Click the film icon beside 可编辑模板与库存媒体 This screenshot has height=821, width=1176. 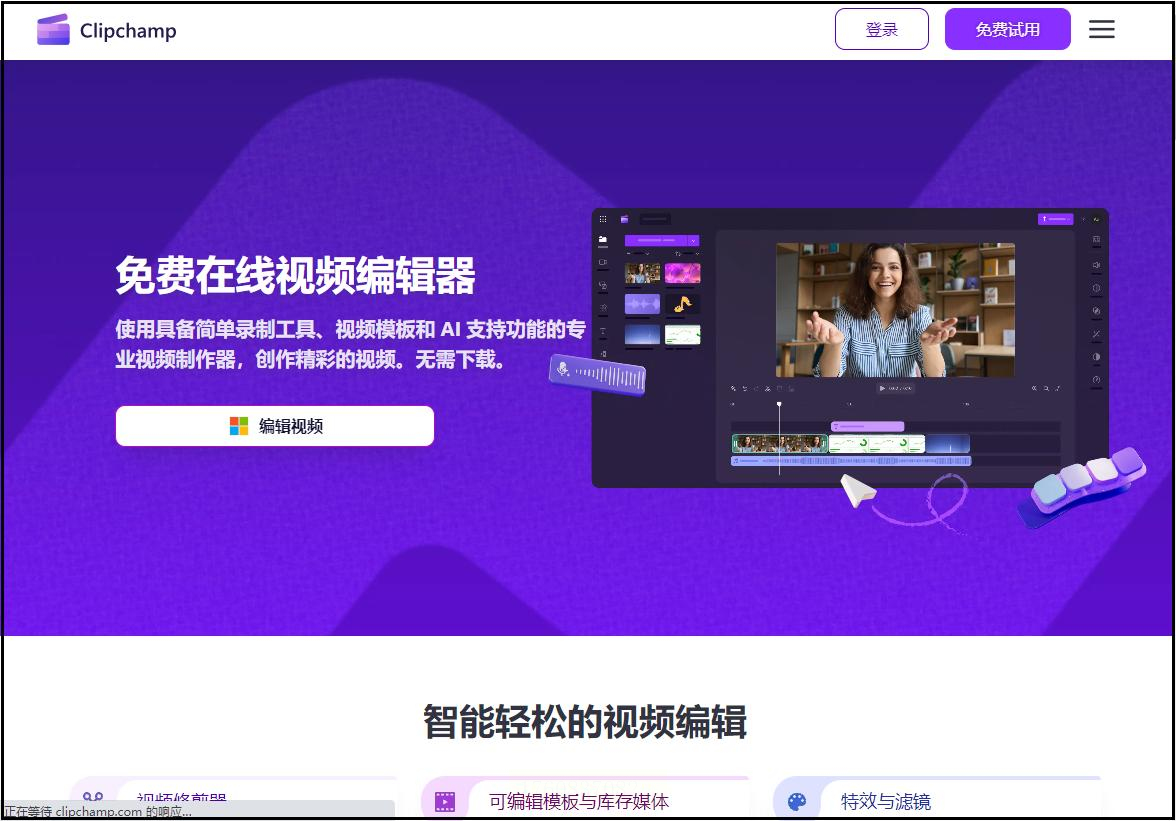point(445,802)
